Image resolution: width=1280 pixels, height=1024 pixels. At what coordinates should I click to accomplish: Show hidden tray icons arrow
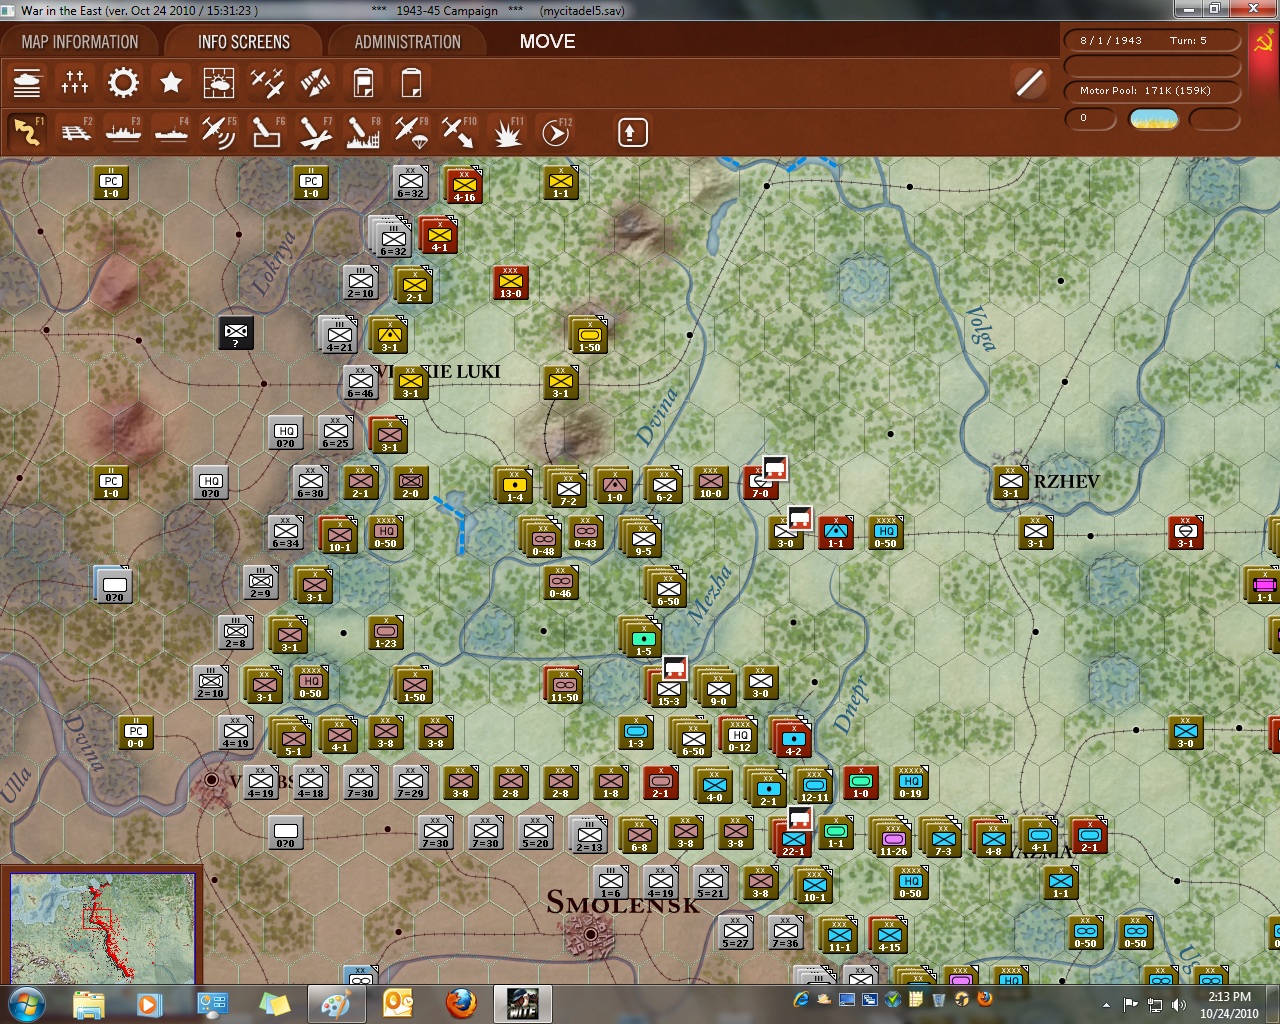click(x=1106, y=1004)
